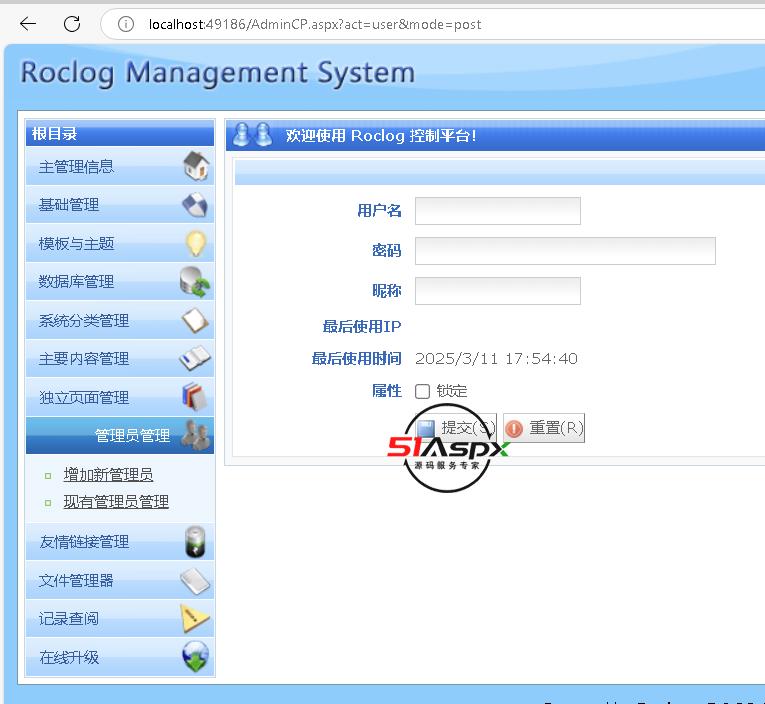
Task: Click the Roclog Management System title
Action: pos(218,73)
